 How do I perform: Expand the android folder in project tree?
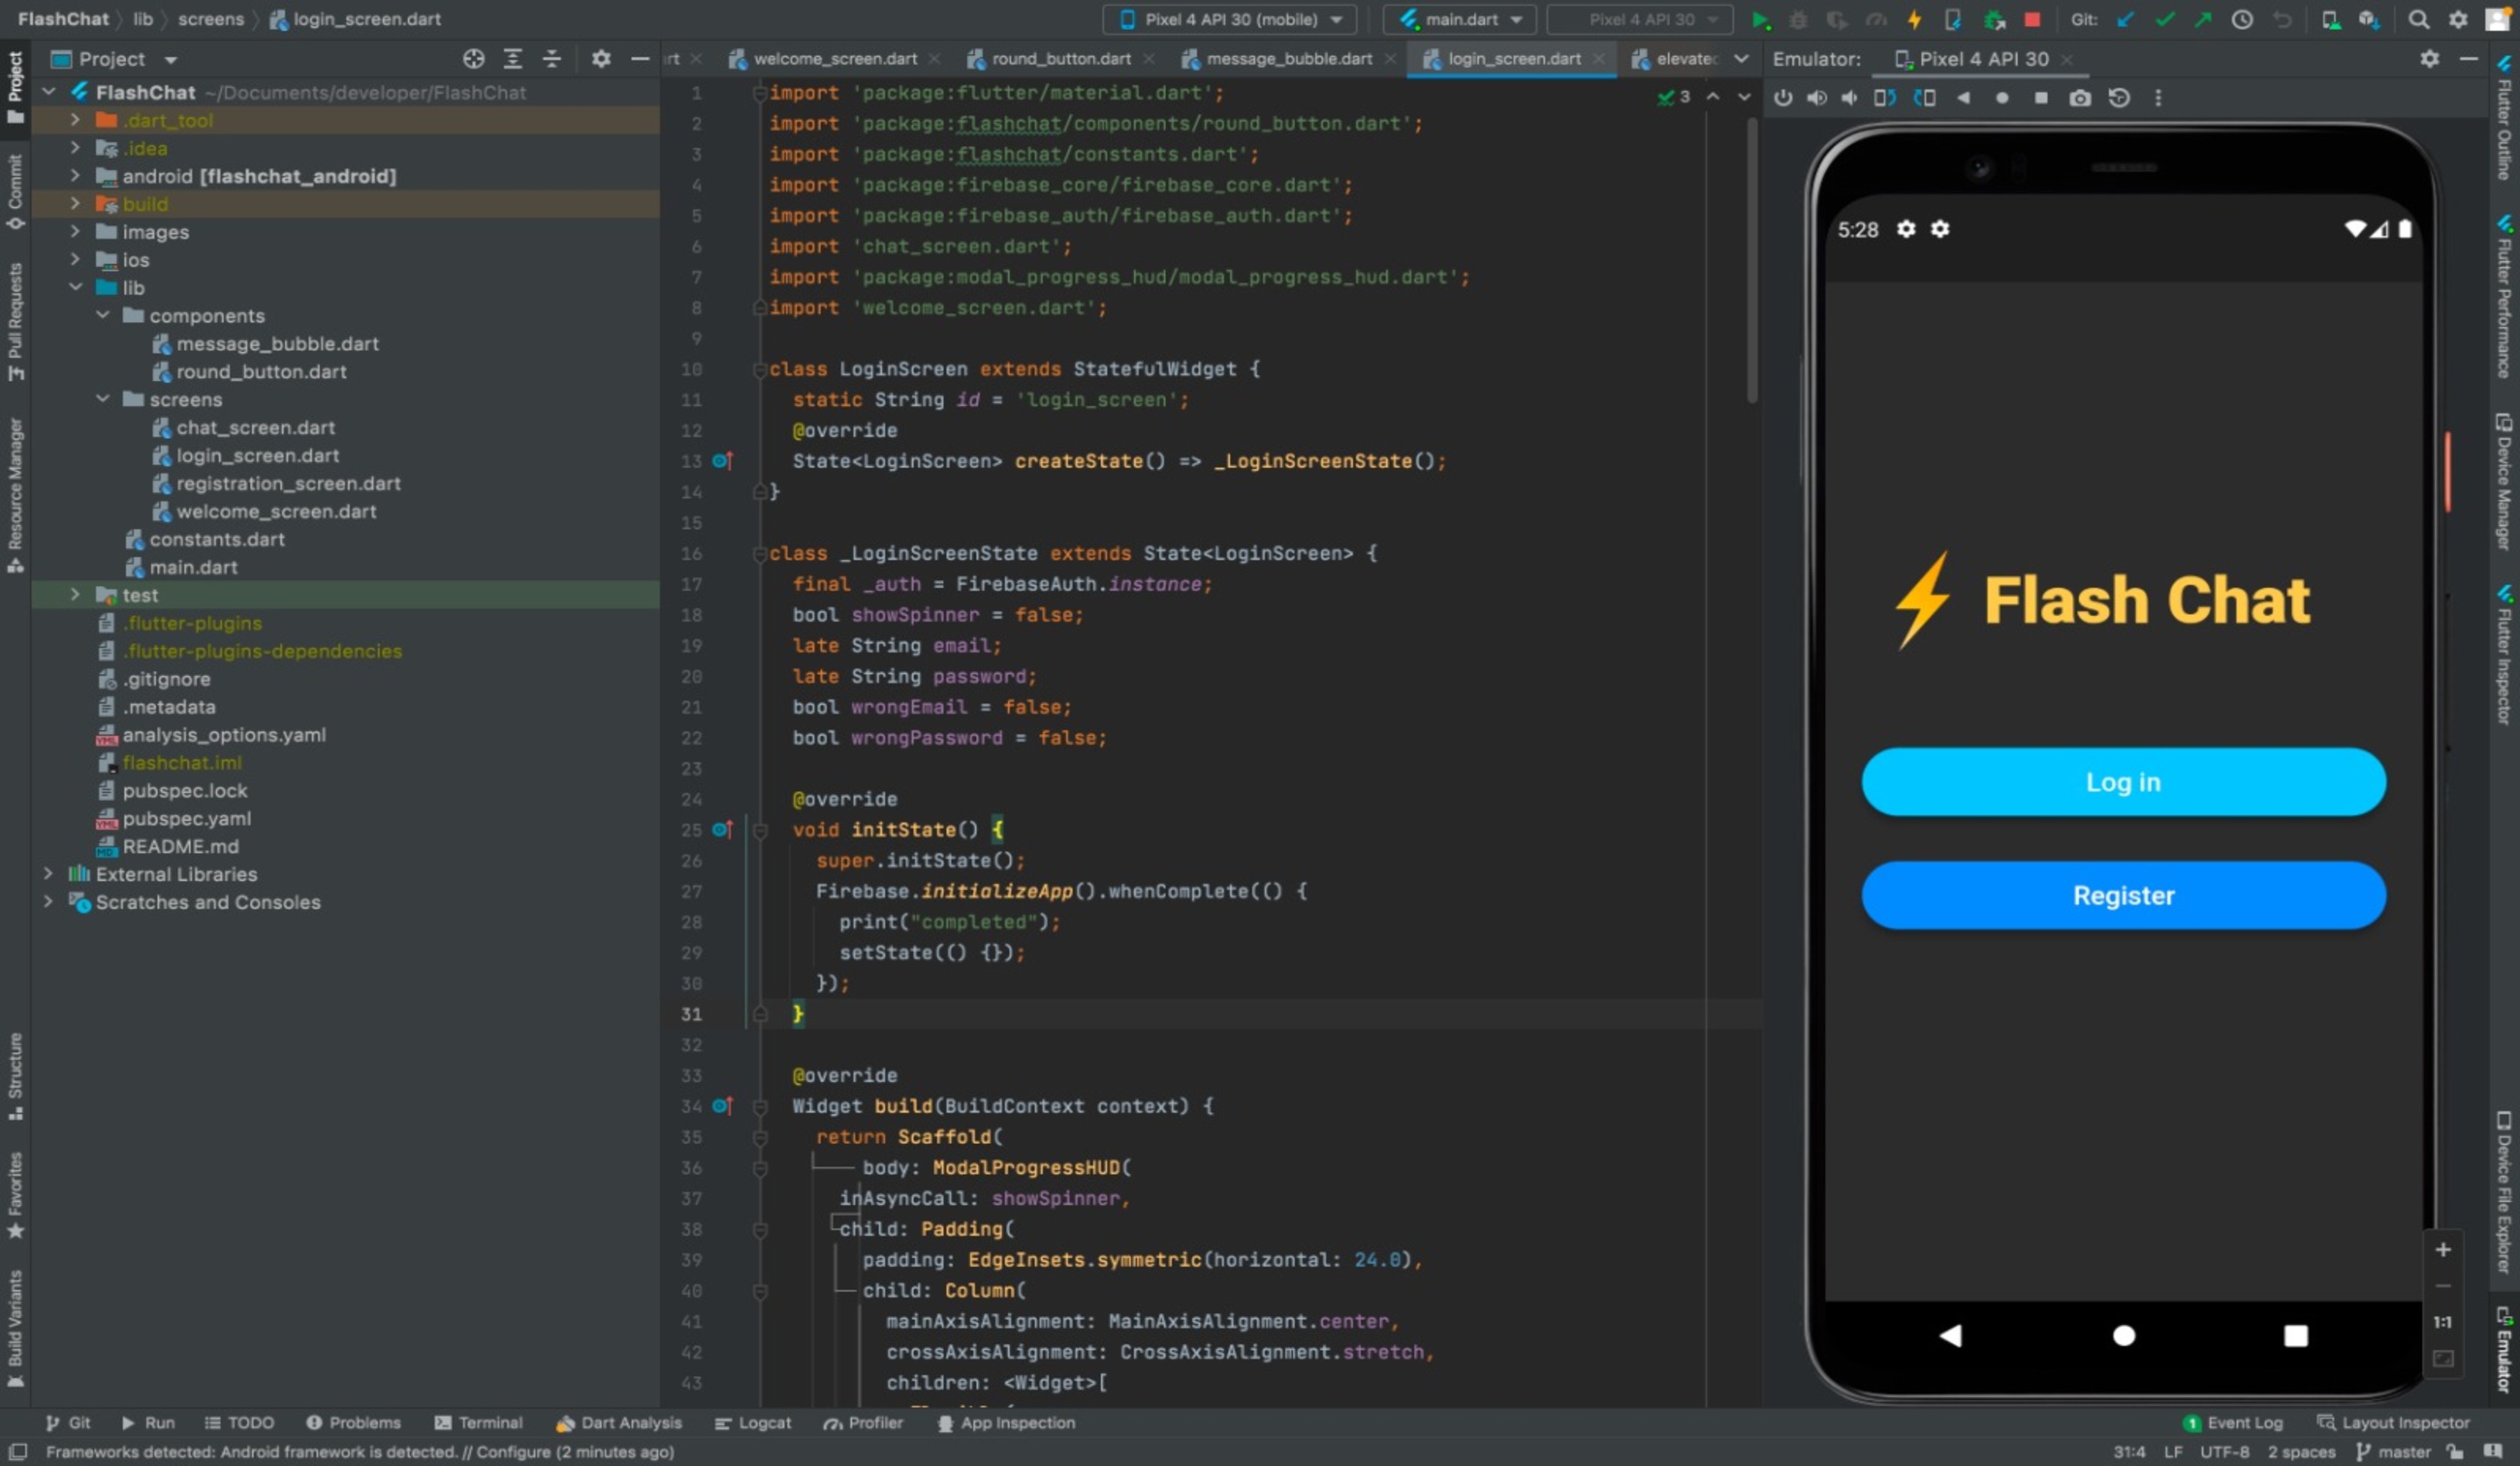tap(75, 176)
